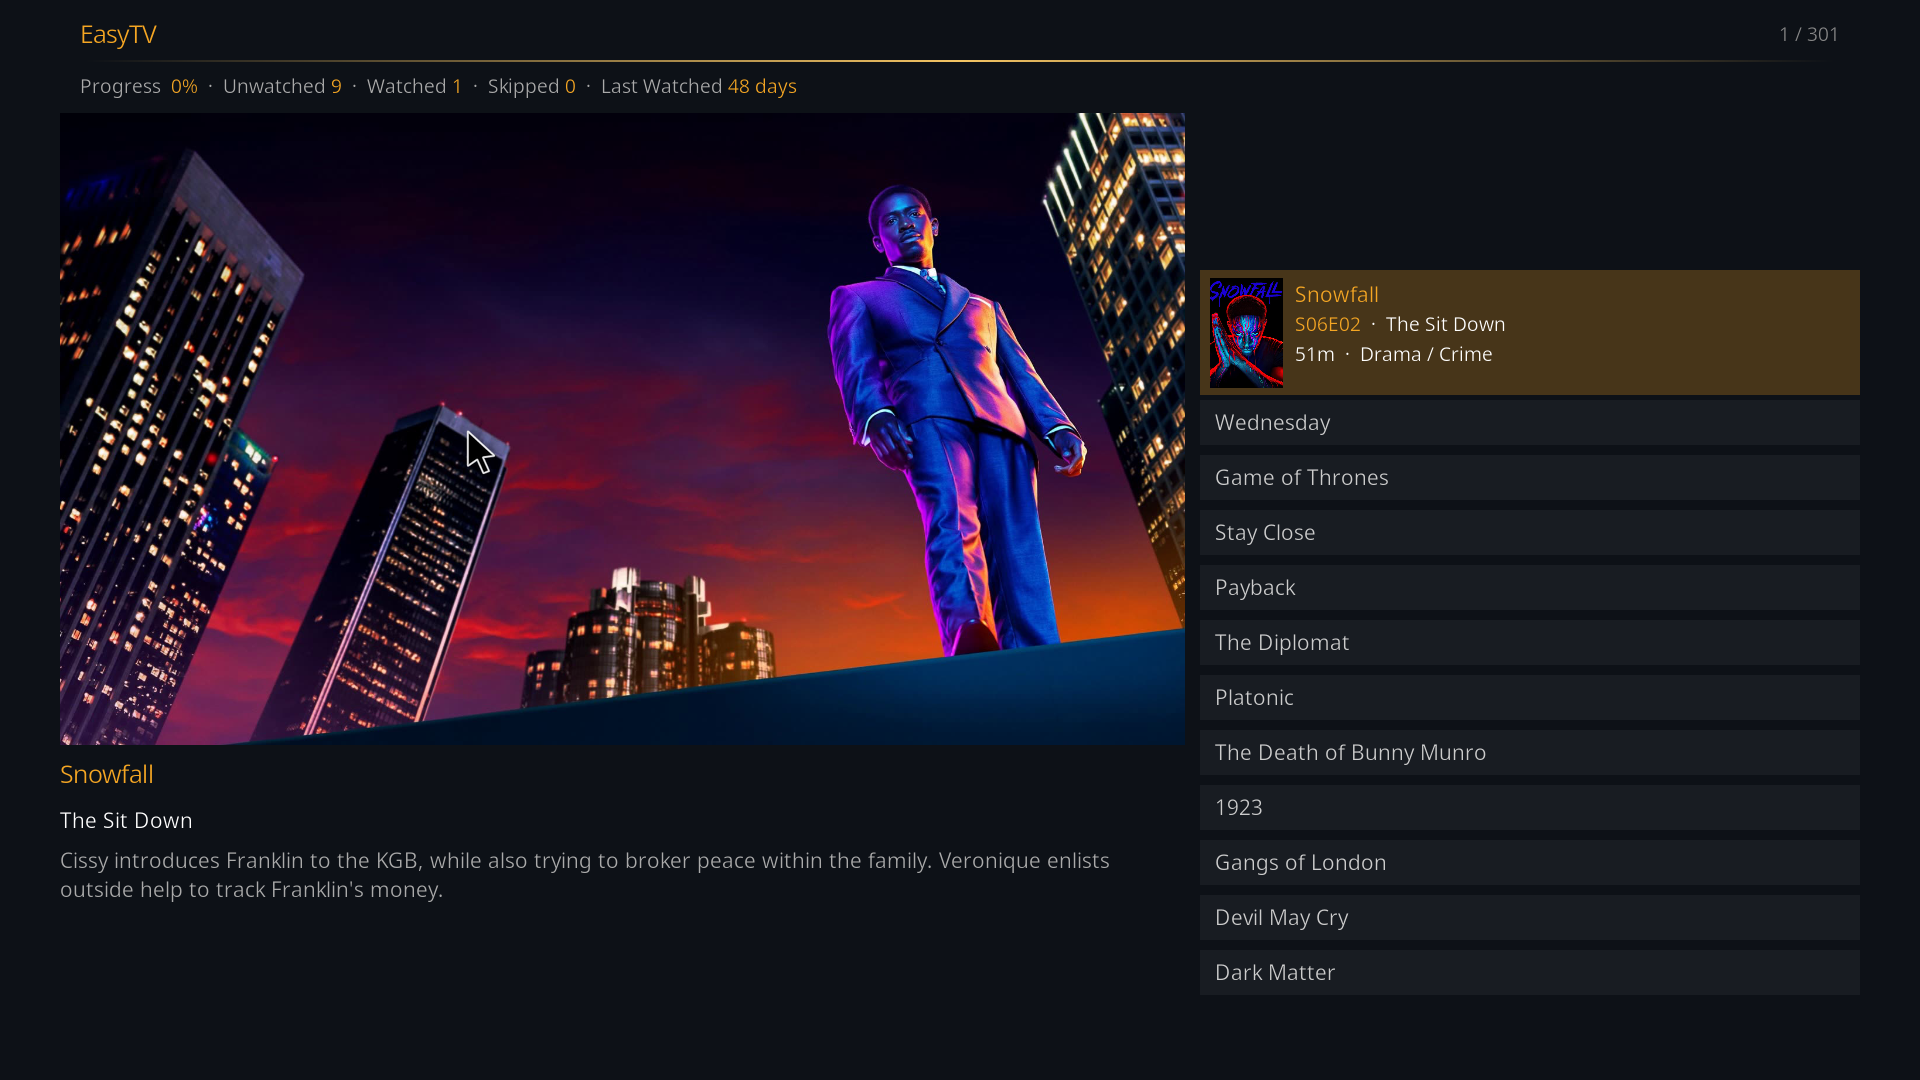The height and width of the screenshot is (1080, 1920).
Task: Choose Stay Close from the list
Action: pos(1530,533)
